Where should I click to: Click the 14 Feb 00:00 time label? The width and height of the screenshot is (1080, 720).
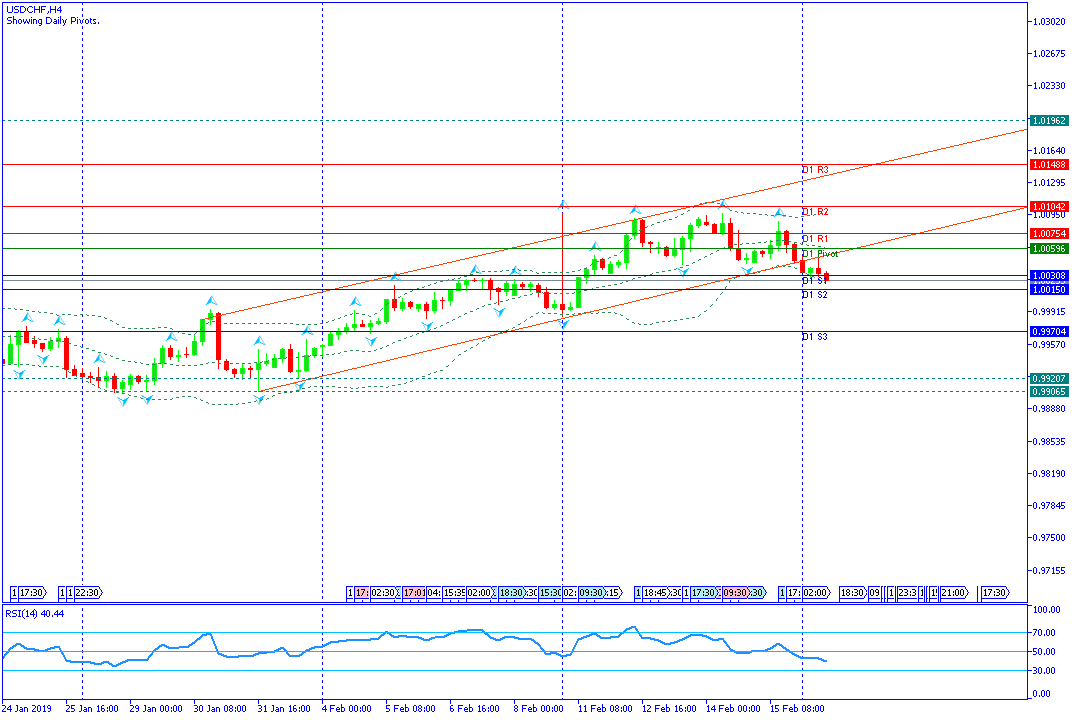click(x=733, y=708)
